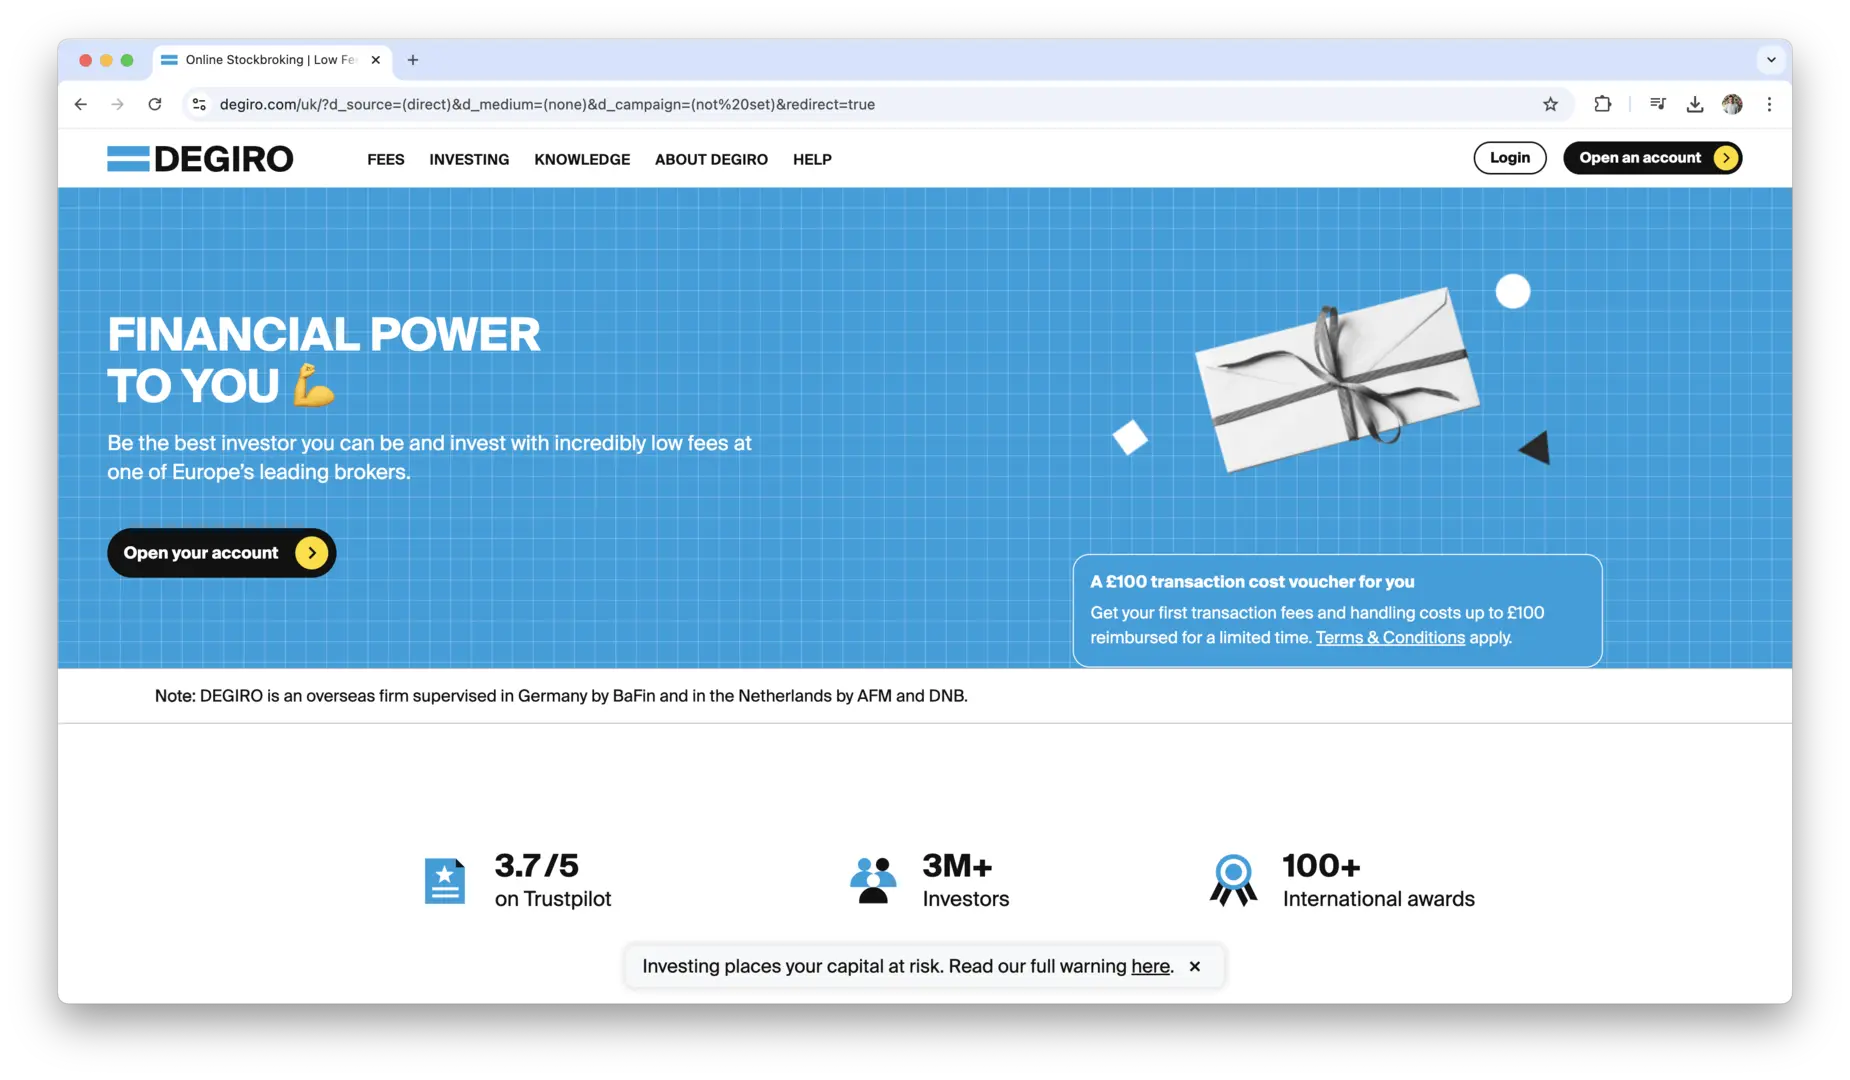Close the Online Stockbroking tab
The width and height of the screenshot is (1850, 1080).
click(x=376, y=60)
